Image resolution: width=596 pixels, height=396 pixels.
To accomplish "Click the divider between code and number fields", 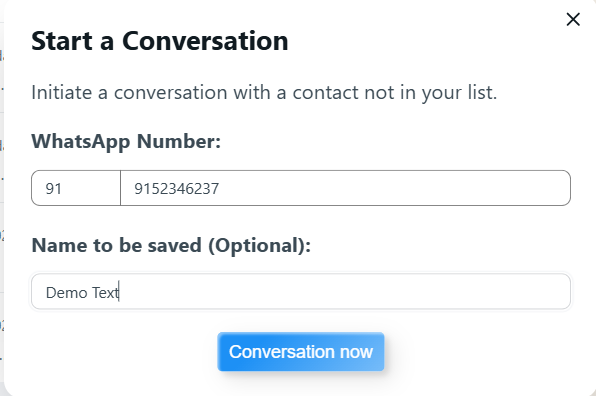I will coord(120,188).
